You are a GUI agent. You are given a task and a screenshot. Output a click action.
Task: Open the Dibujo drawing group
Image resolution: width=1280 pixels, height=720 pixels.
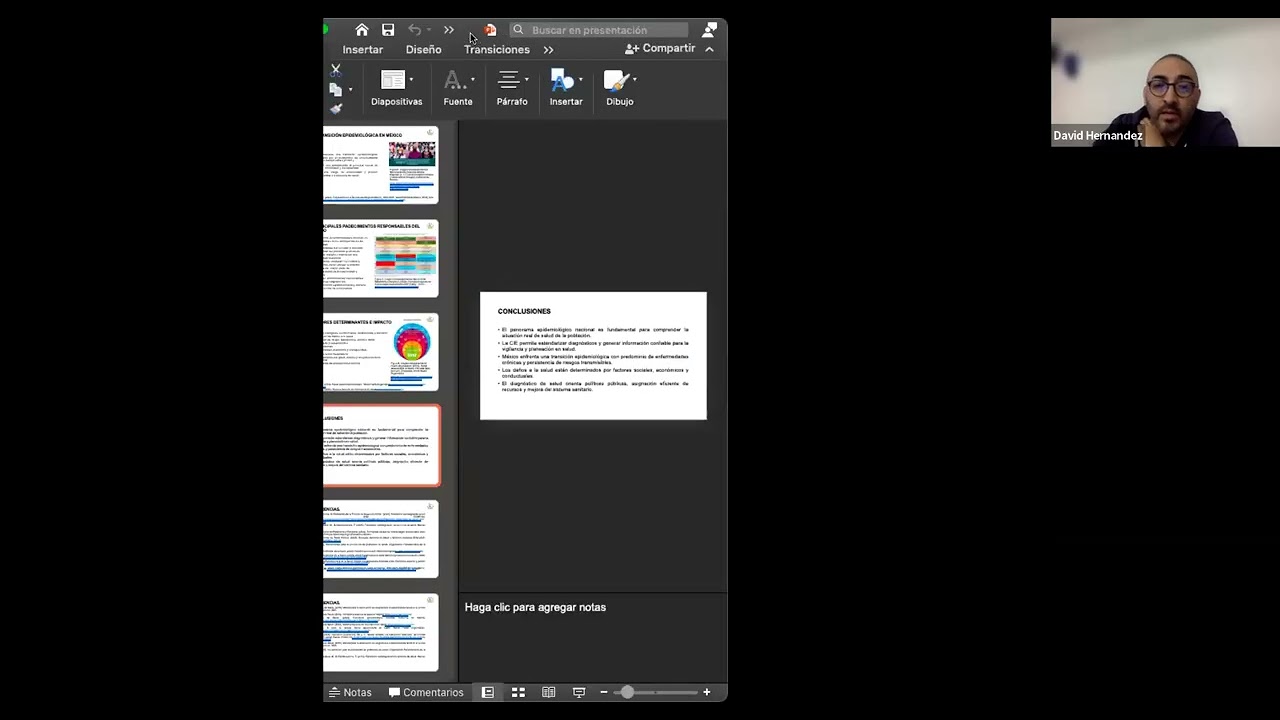[619, 88]
